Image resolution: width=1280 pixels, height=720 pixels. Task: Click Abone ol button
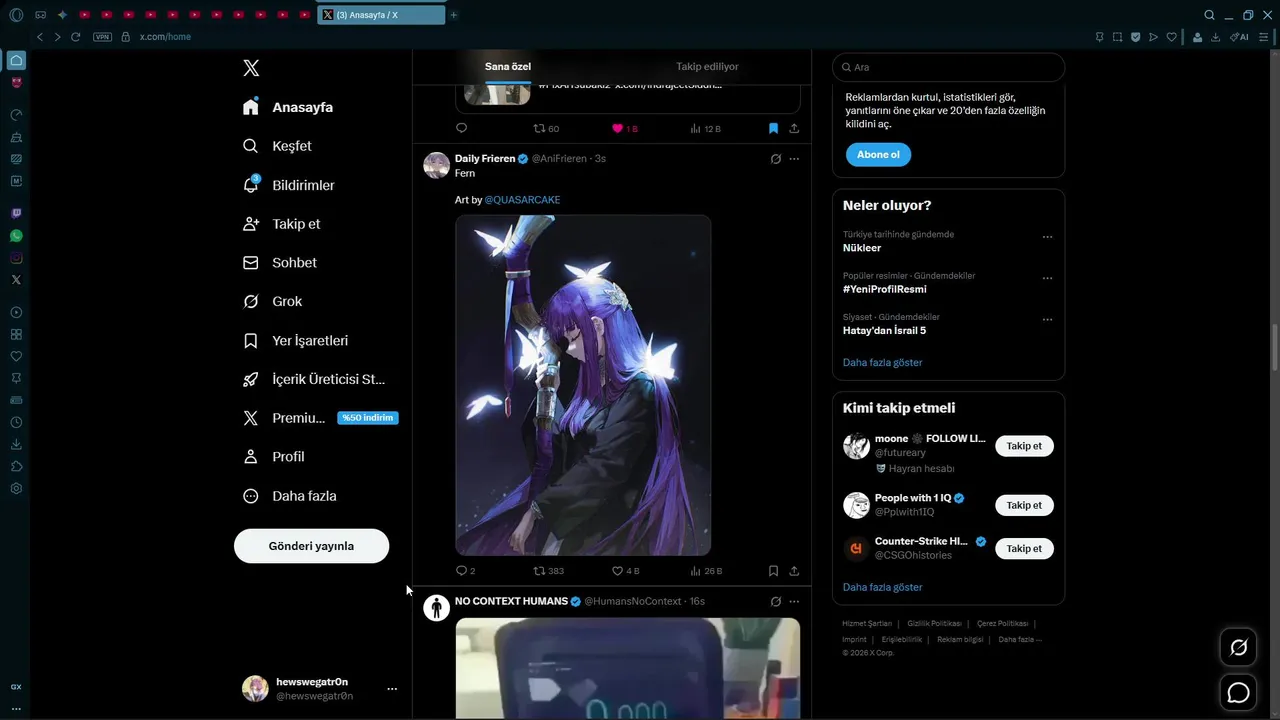(x=878, y=155)
